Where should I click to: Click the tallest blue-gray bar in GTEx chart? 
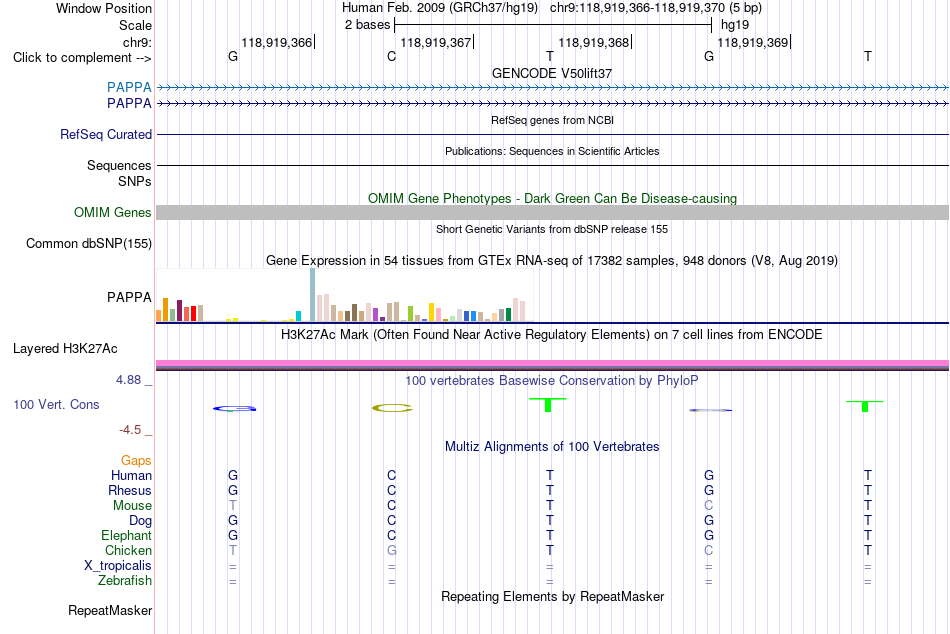(313, 295)
